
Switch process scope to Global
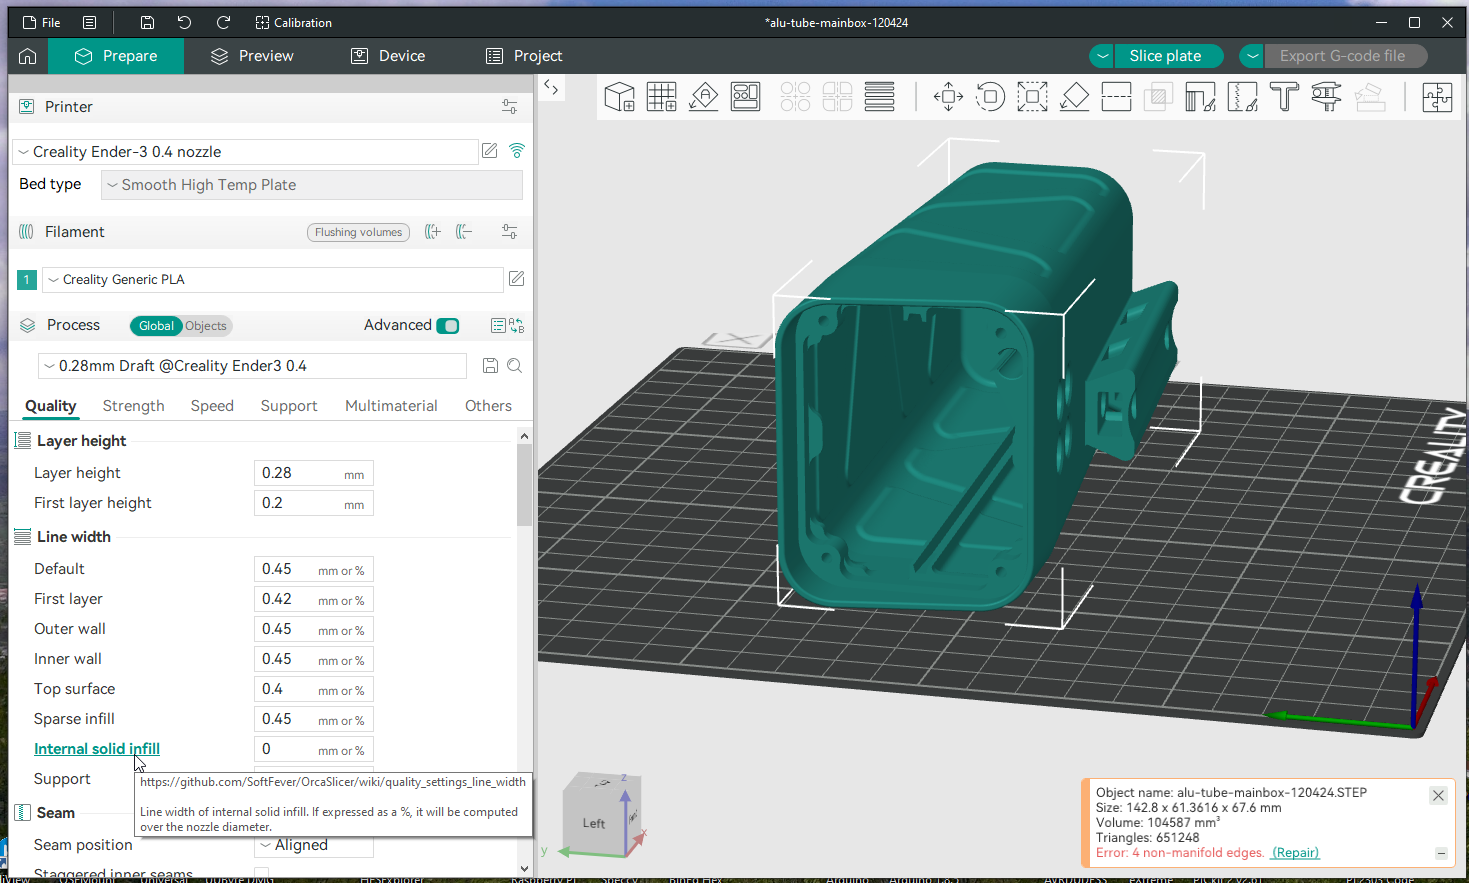click(156, 326)
